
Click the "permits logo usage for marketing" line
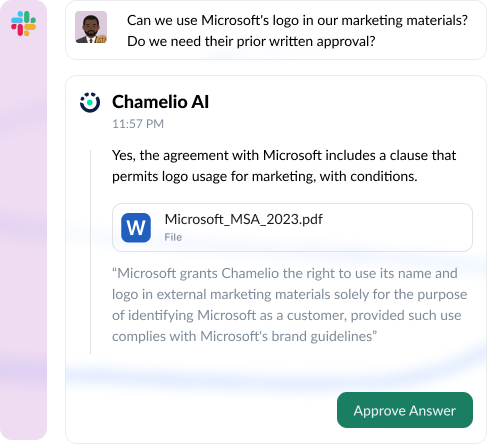click(x=265, y=176)
